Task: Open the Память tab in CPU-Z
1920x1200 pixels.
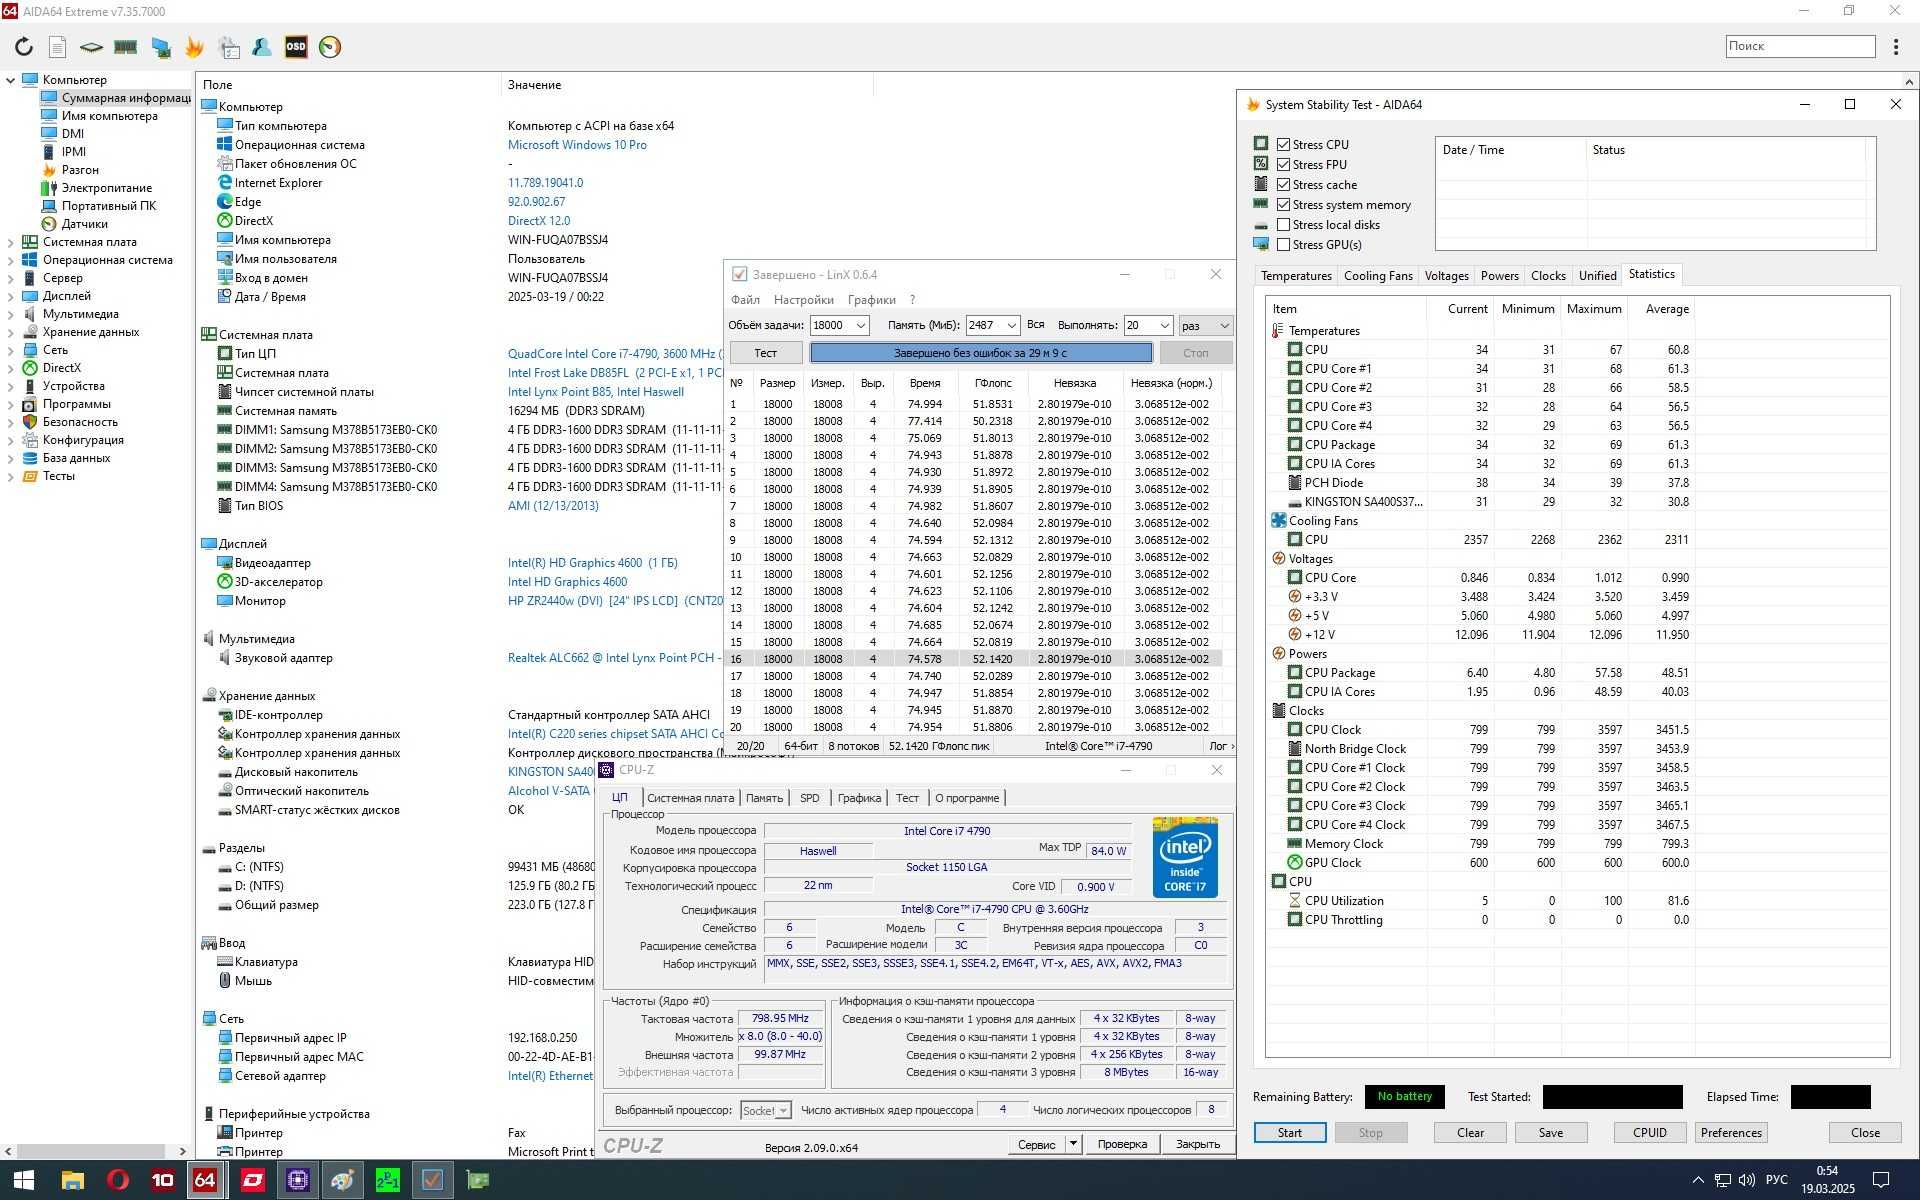Action: (x=764, y=798)
